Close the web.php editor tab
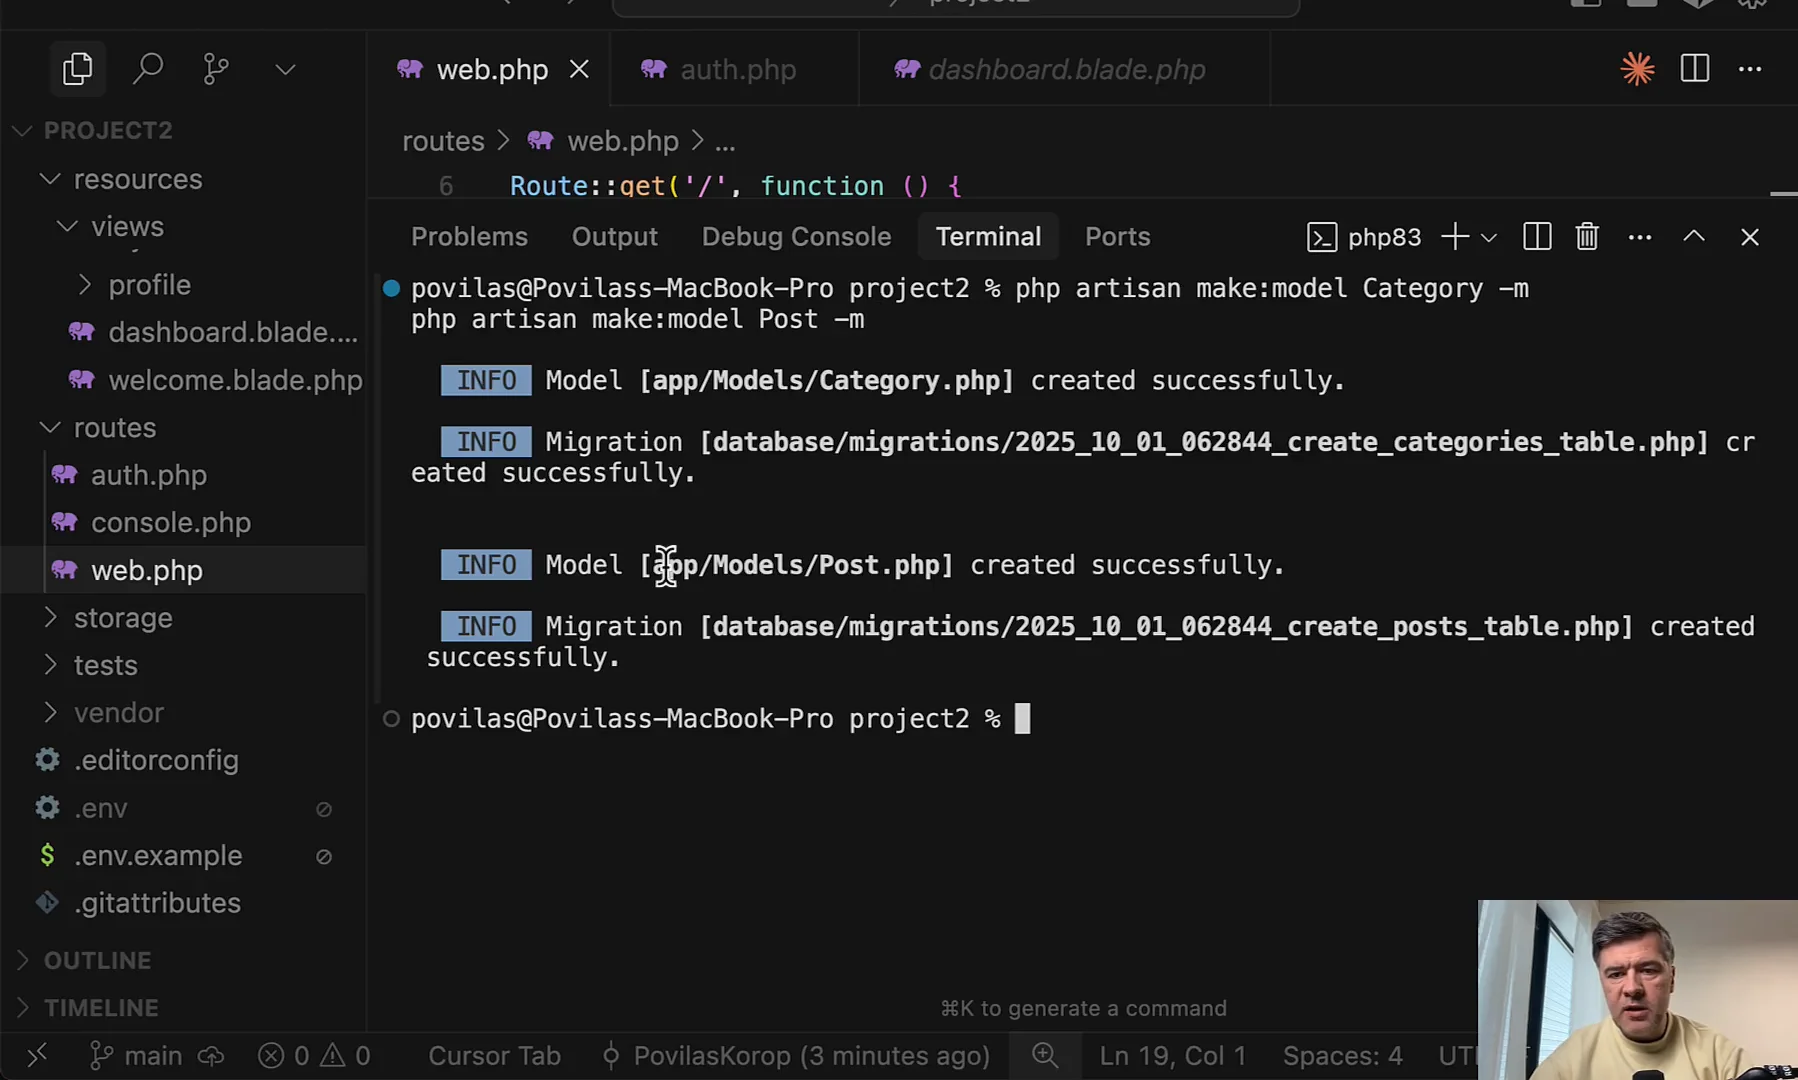The width and height of the screenshot is (1798, 1080). [579, 69]
